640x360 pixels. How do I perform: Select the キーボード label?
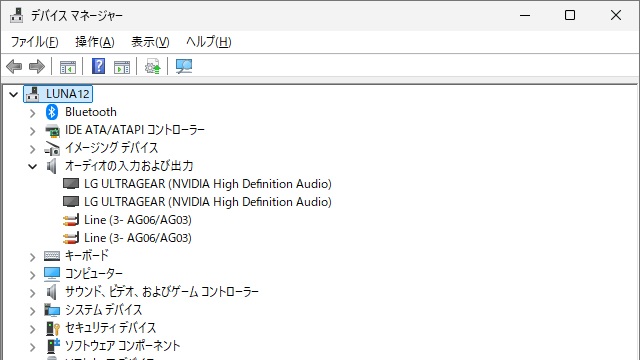(x=87, y=256)
